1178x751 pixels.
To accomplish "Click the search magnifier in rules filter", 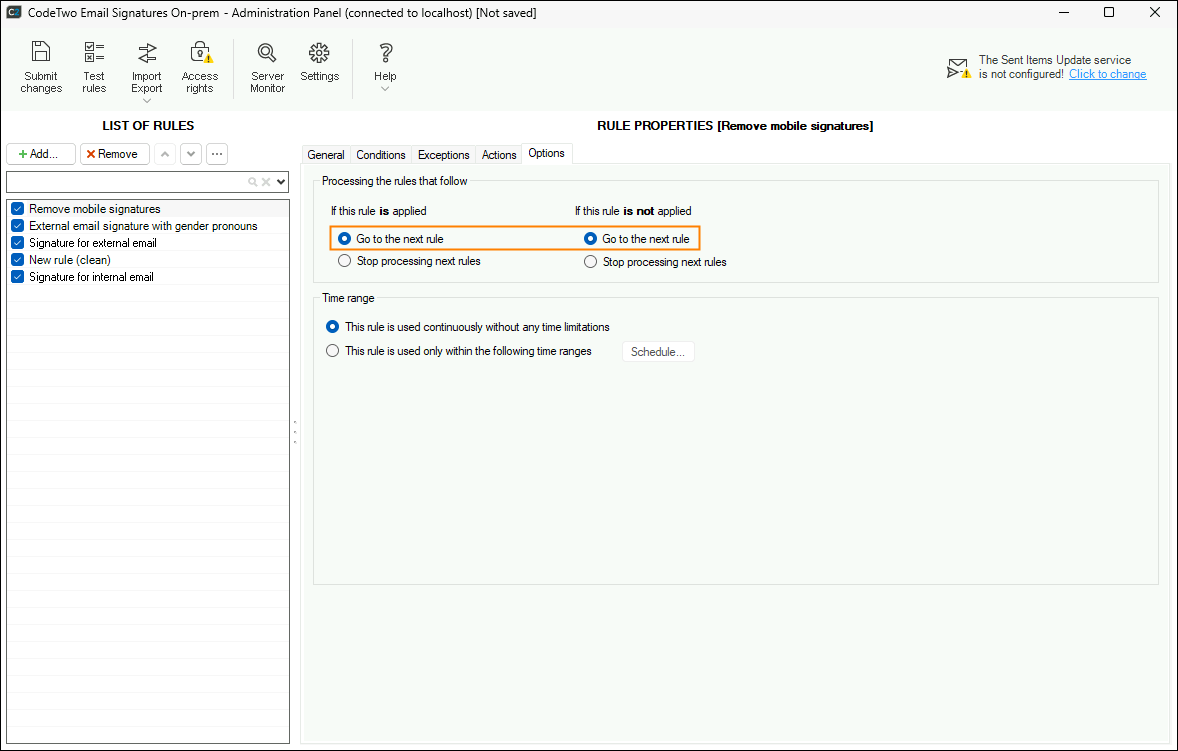I will coord(253,182).
